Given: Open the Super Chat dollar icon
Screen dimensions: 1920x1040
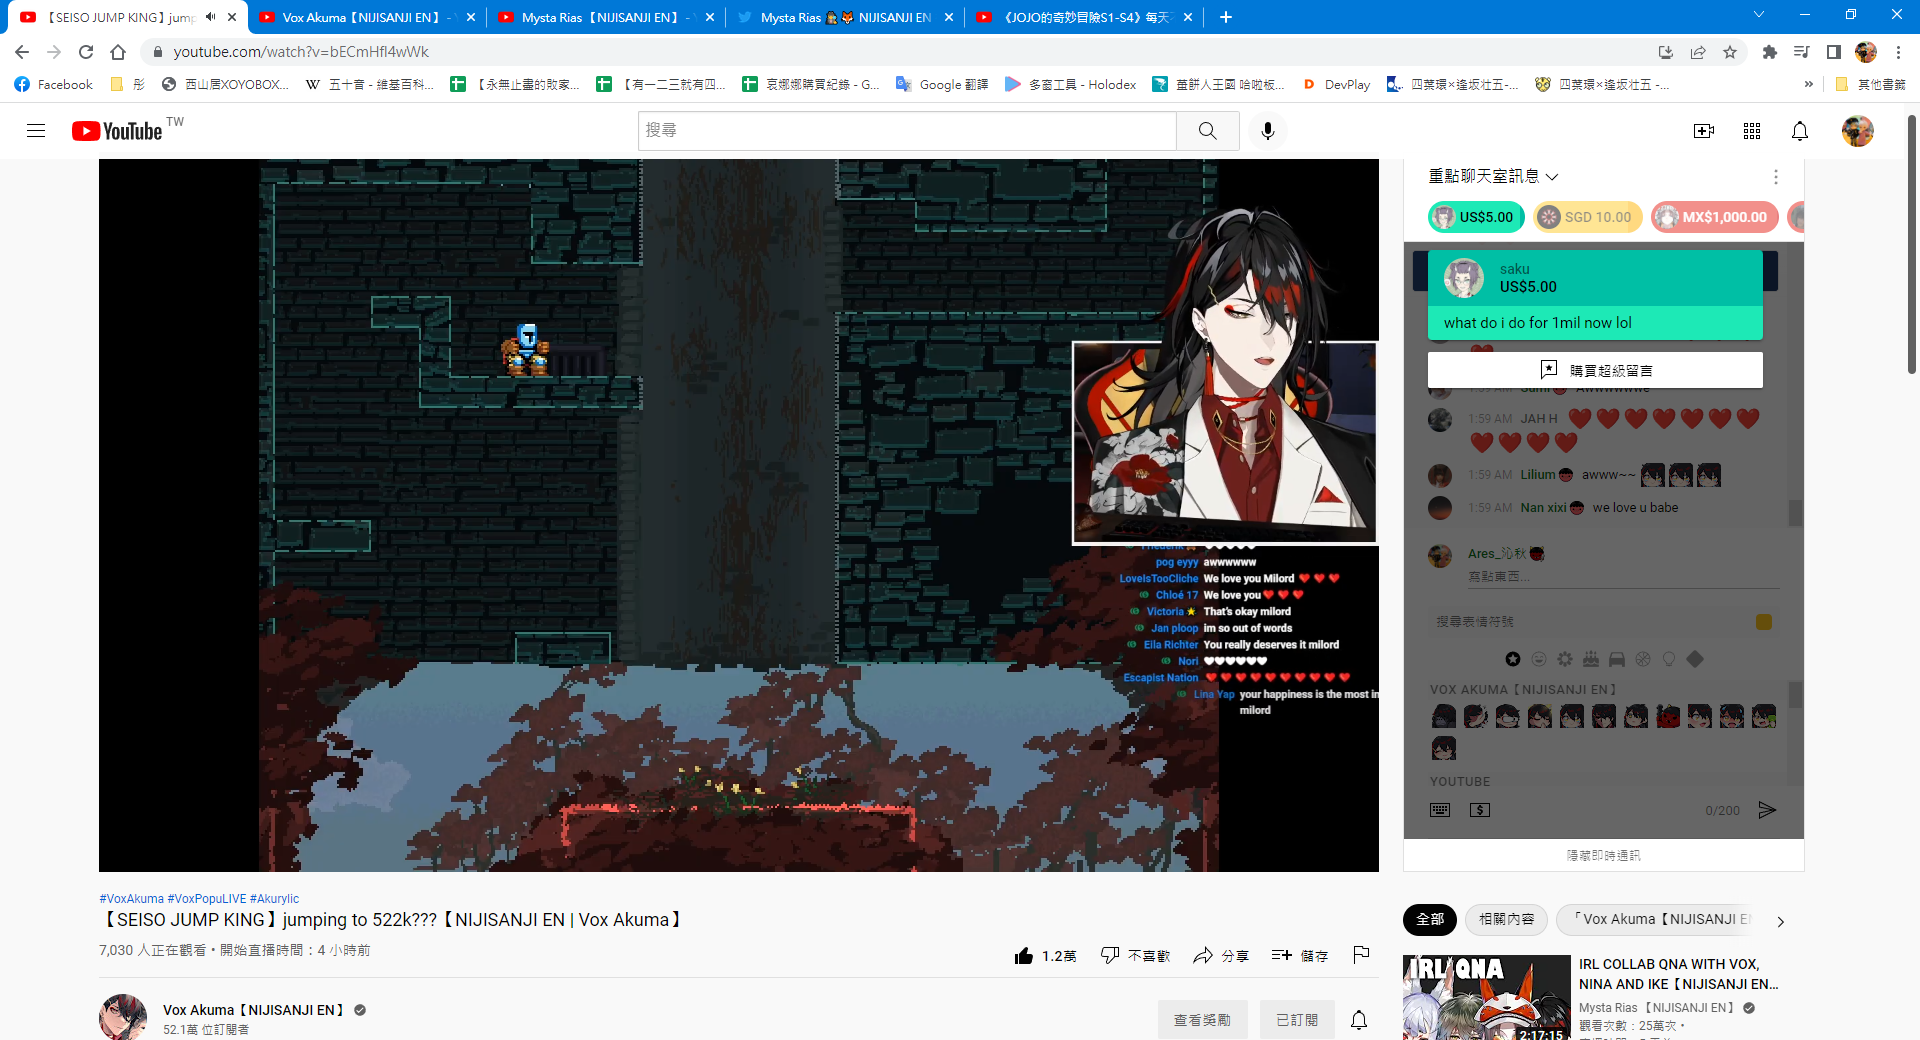Looking at the screenshot, I should pos(1480,810).
